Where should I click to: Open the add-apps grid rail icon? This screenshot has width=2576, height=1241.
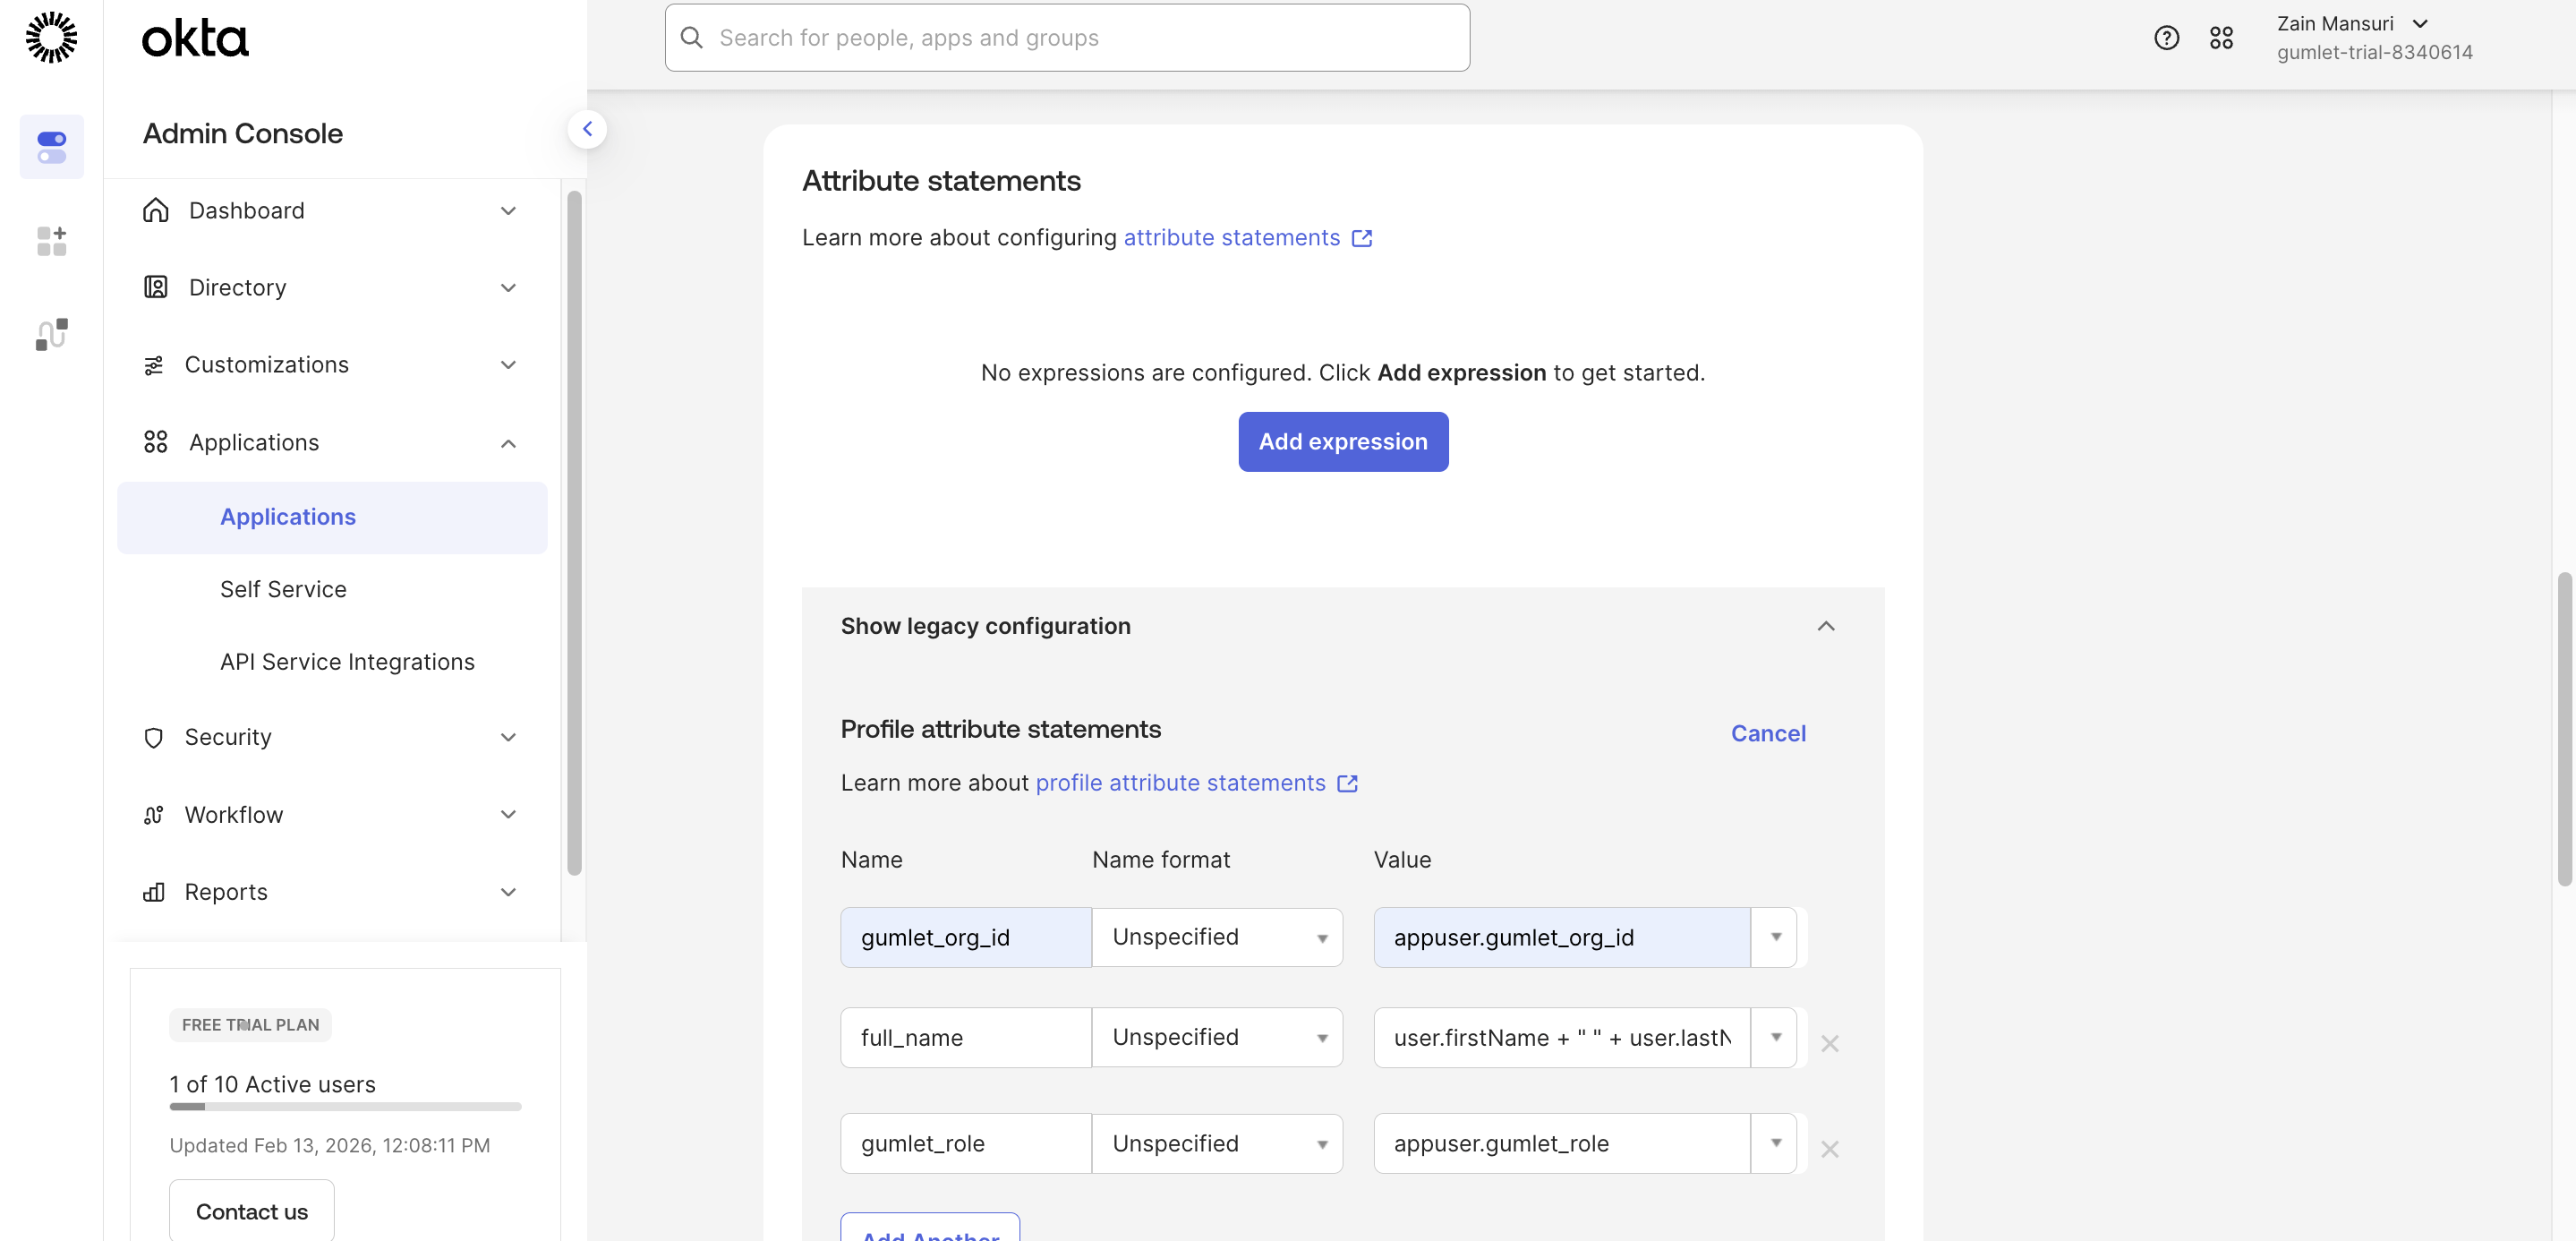(x=51, y=241)
